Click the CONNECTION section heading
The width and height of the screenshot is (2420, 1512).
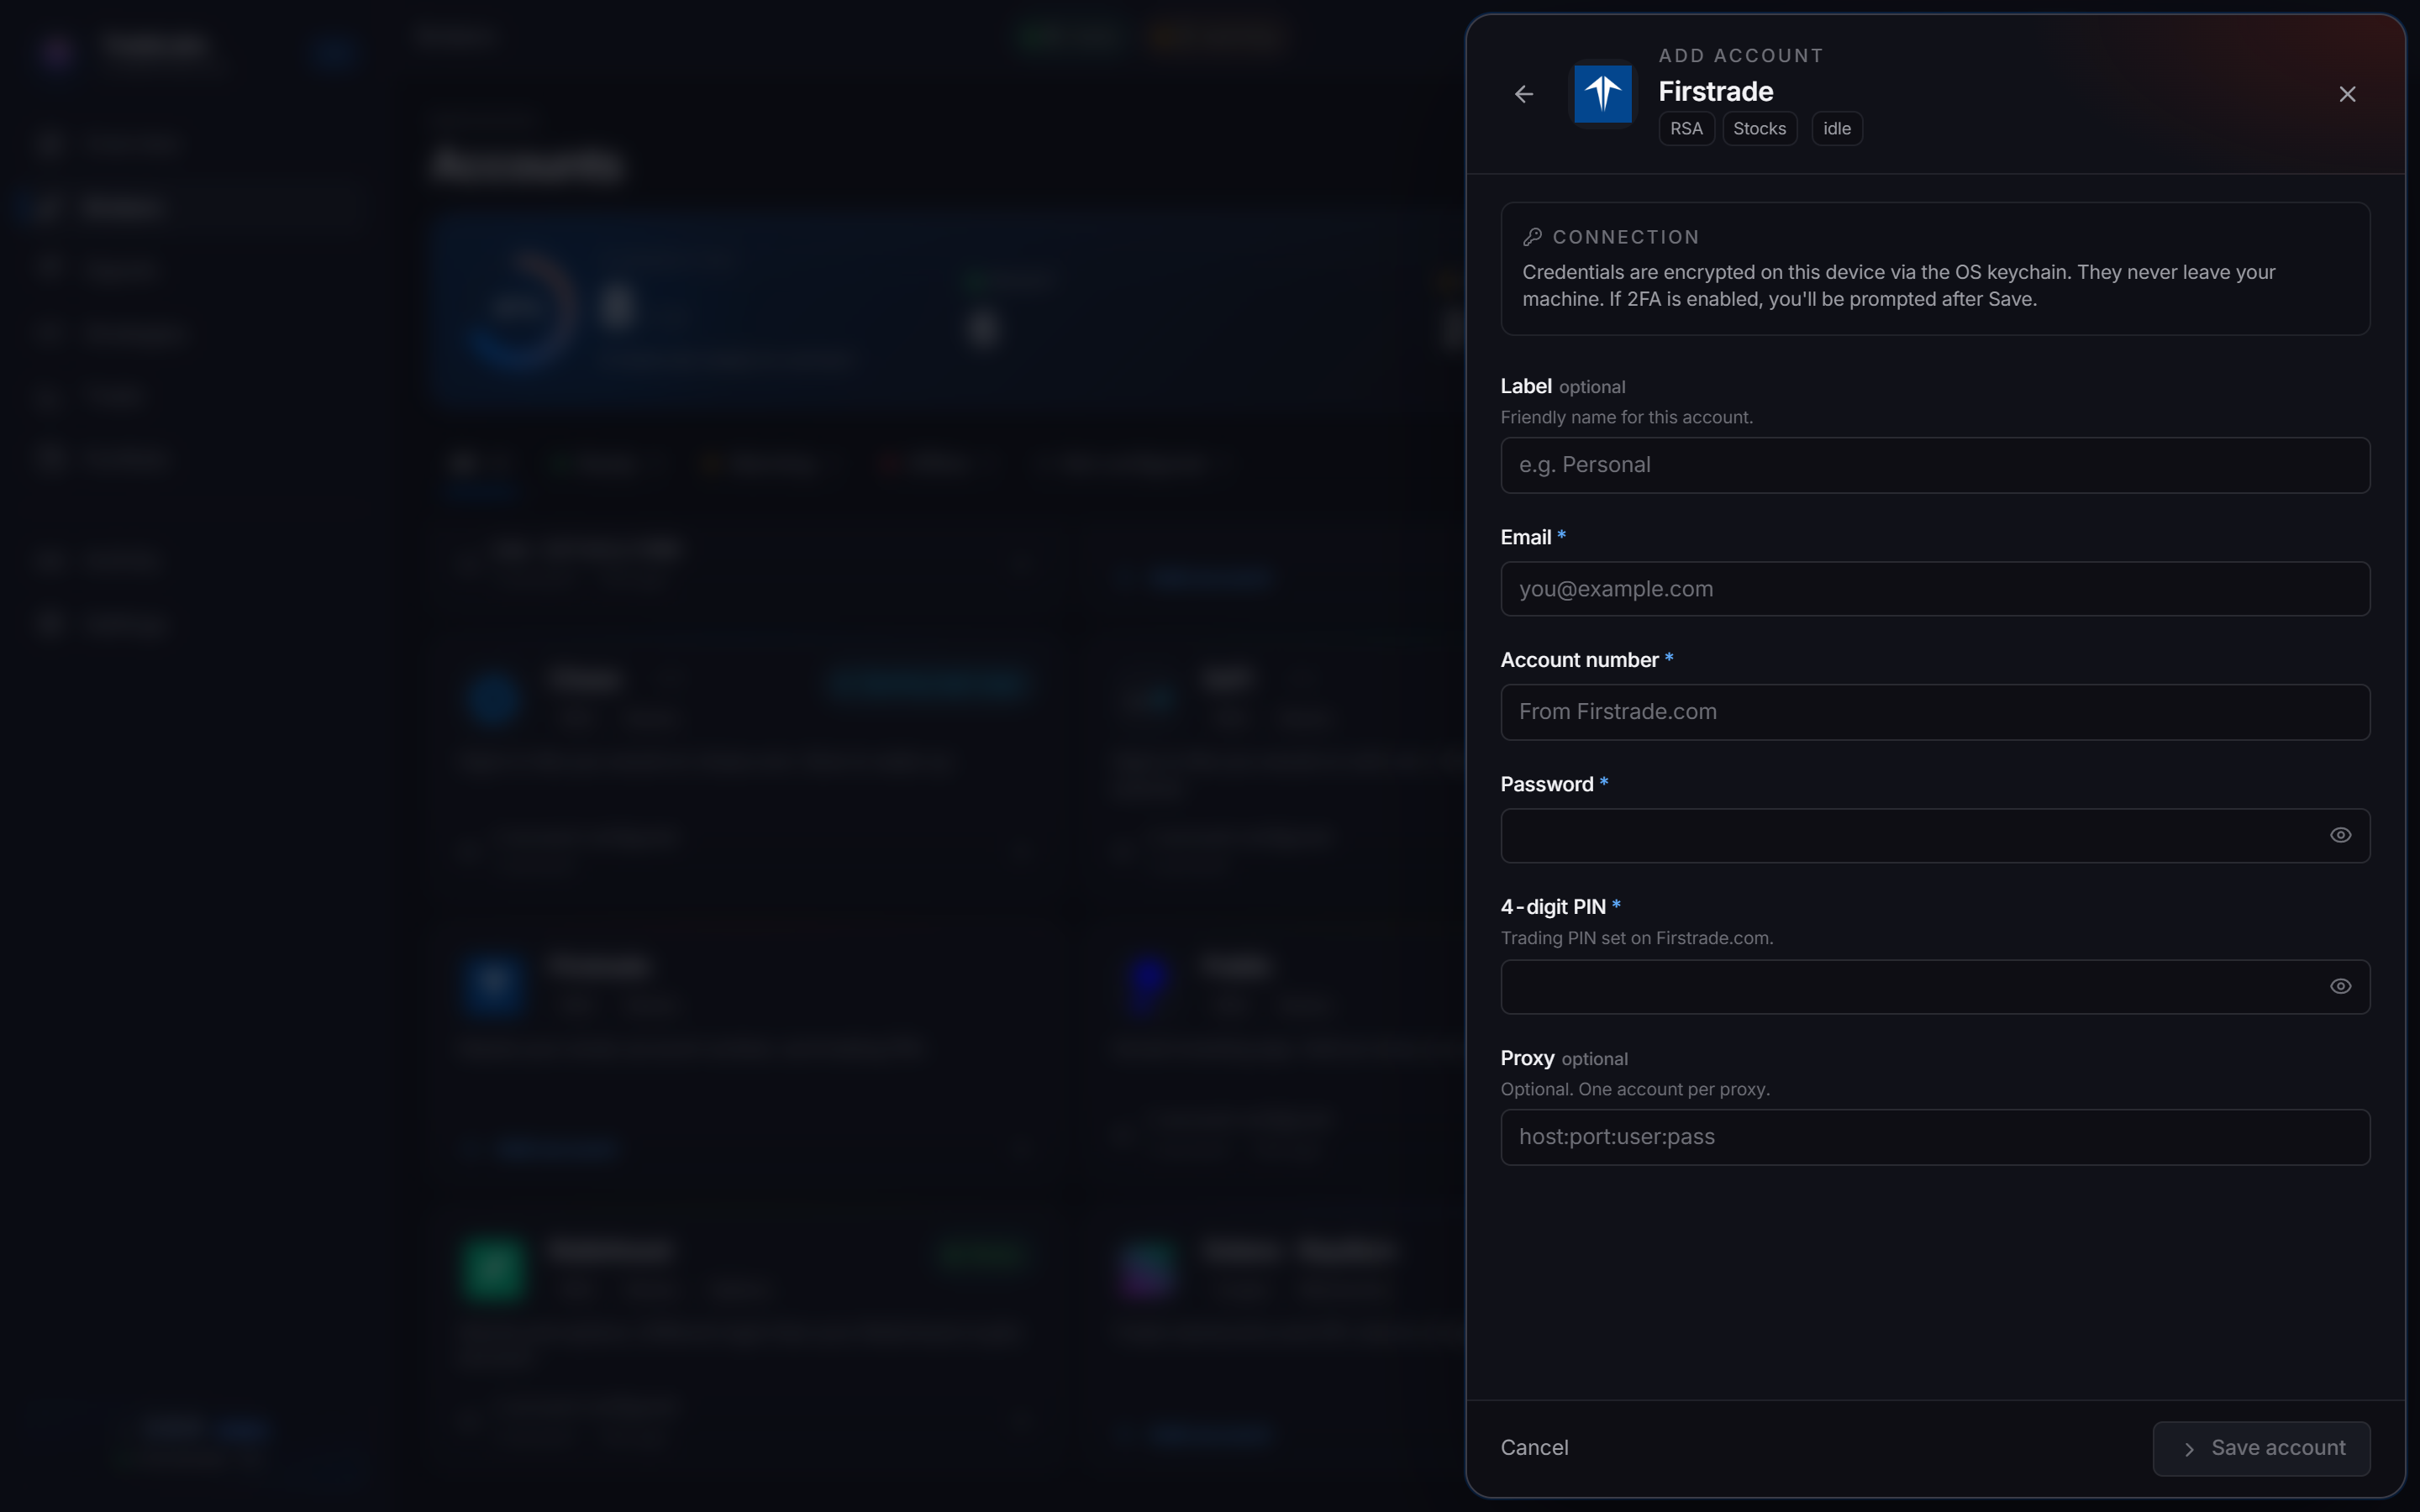(1626, 237)
